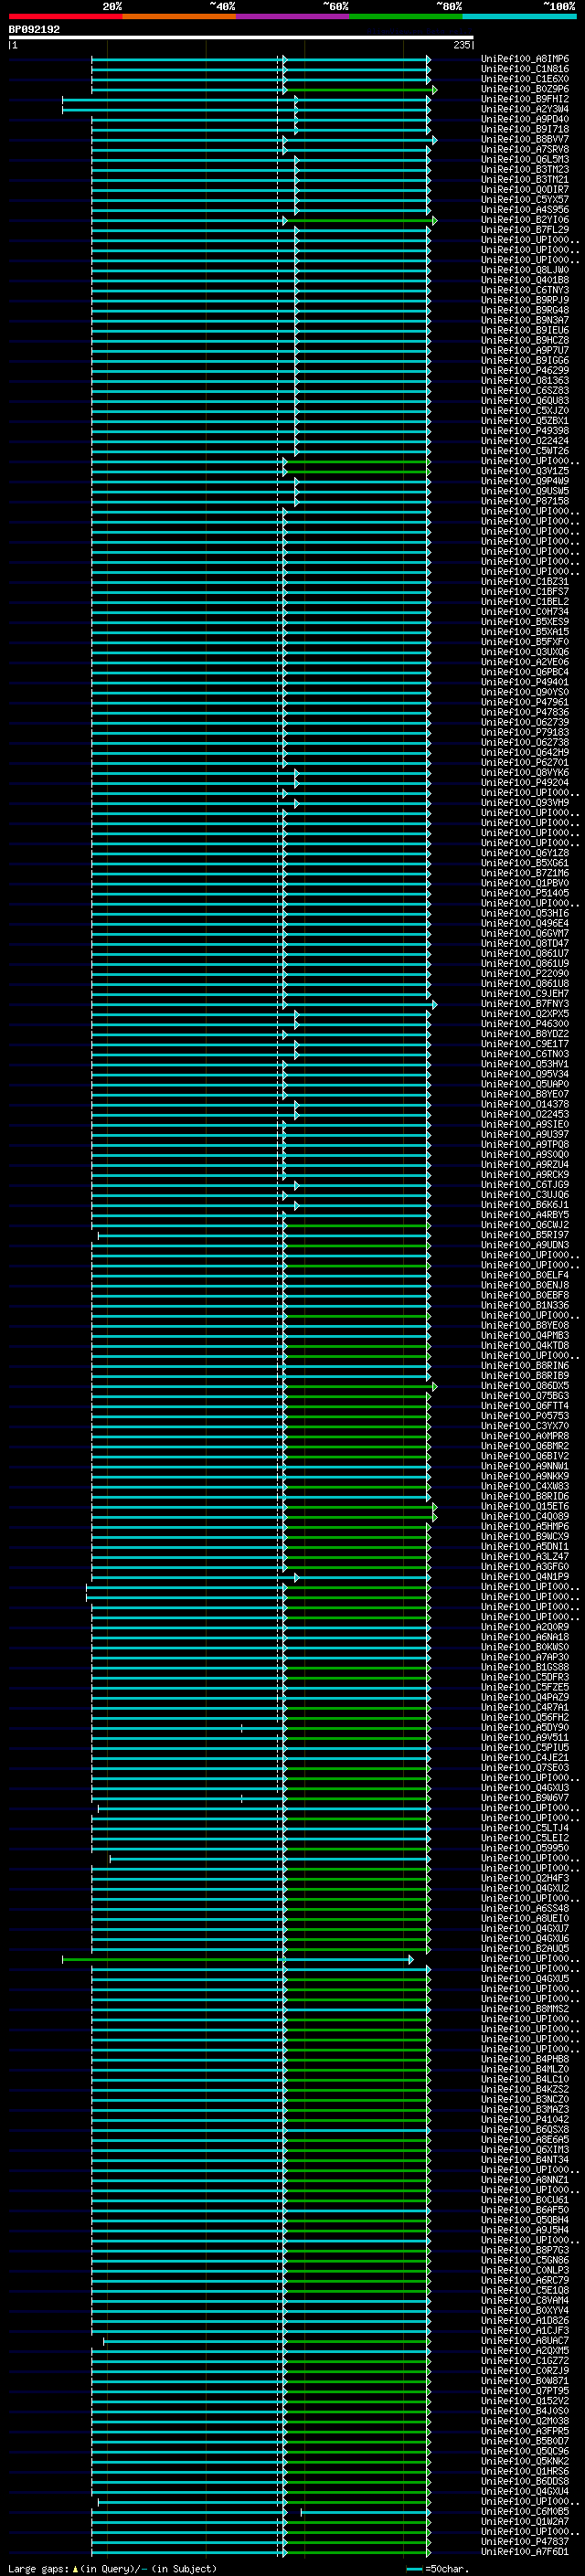Select entry UniRef100_Q75BG3
Screen dimensions: 585x2576
point(525,1396)
